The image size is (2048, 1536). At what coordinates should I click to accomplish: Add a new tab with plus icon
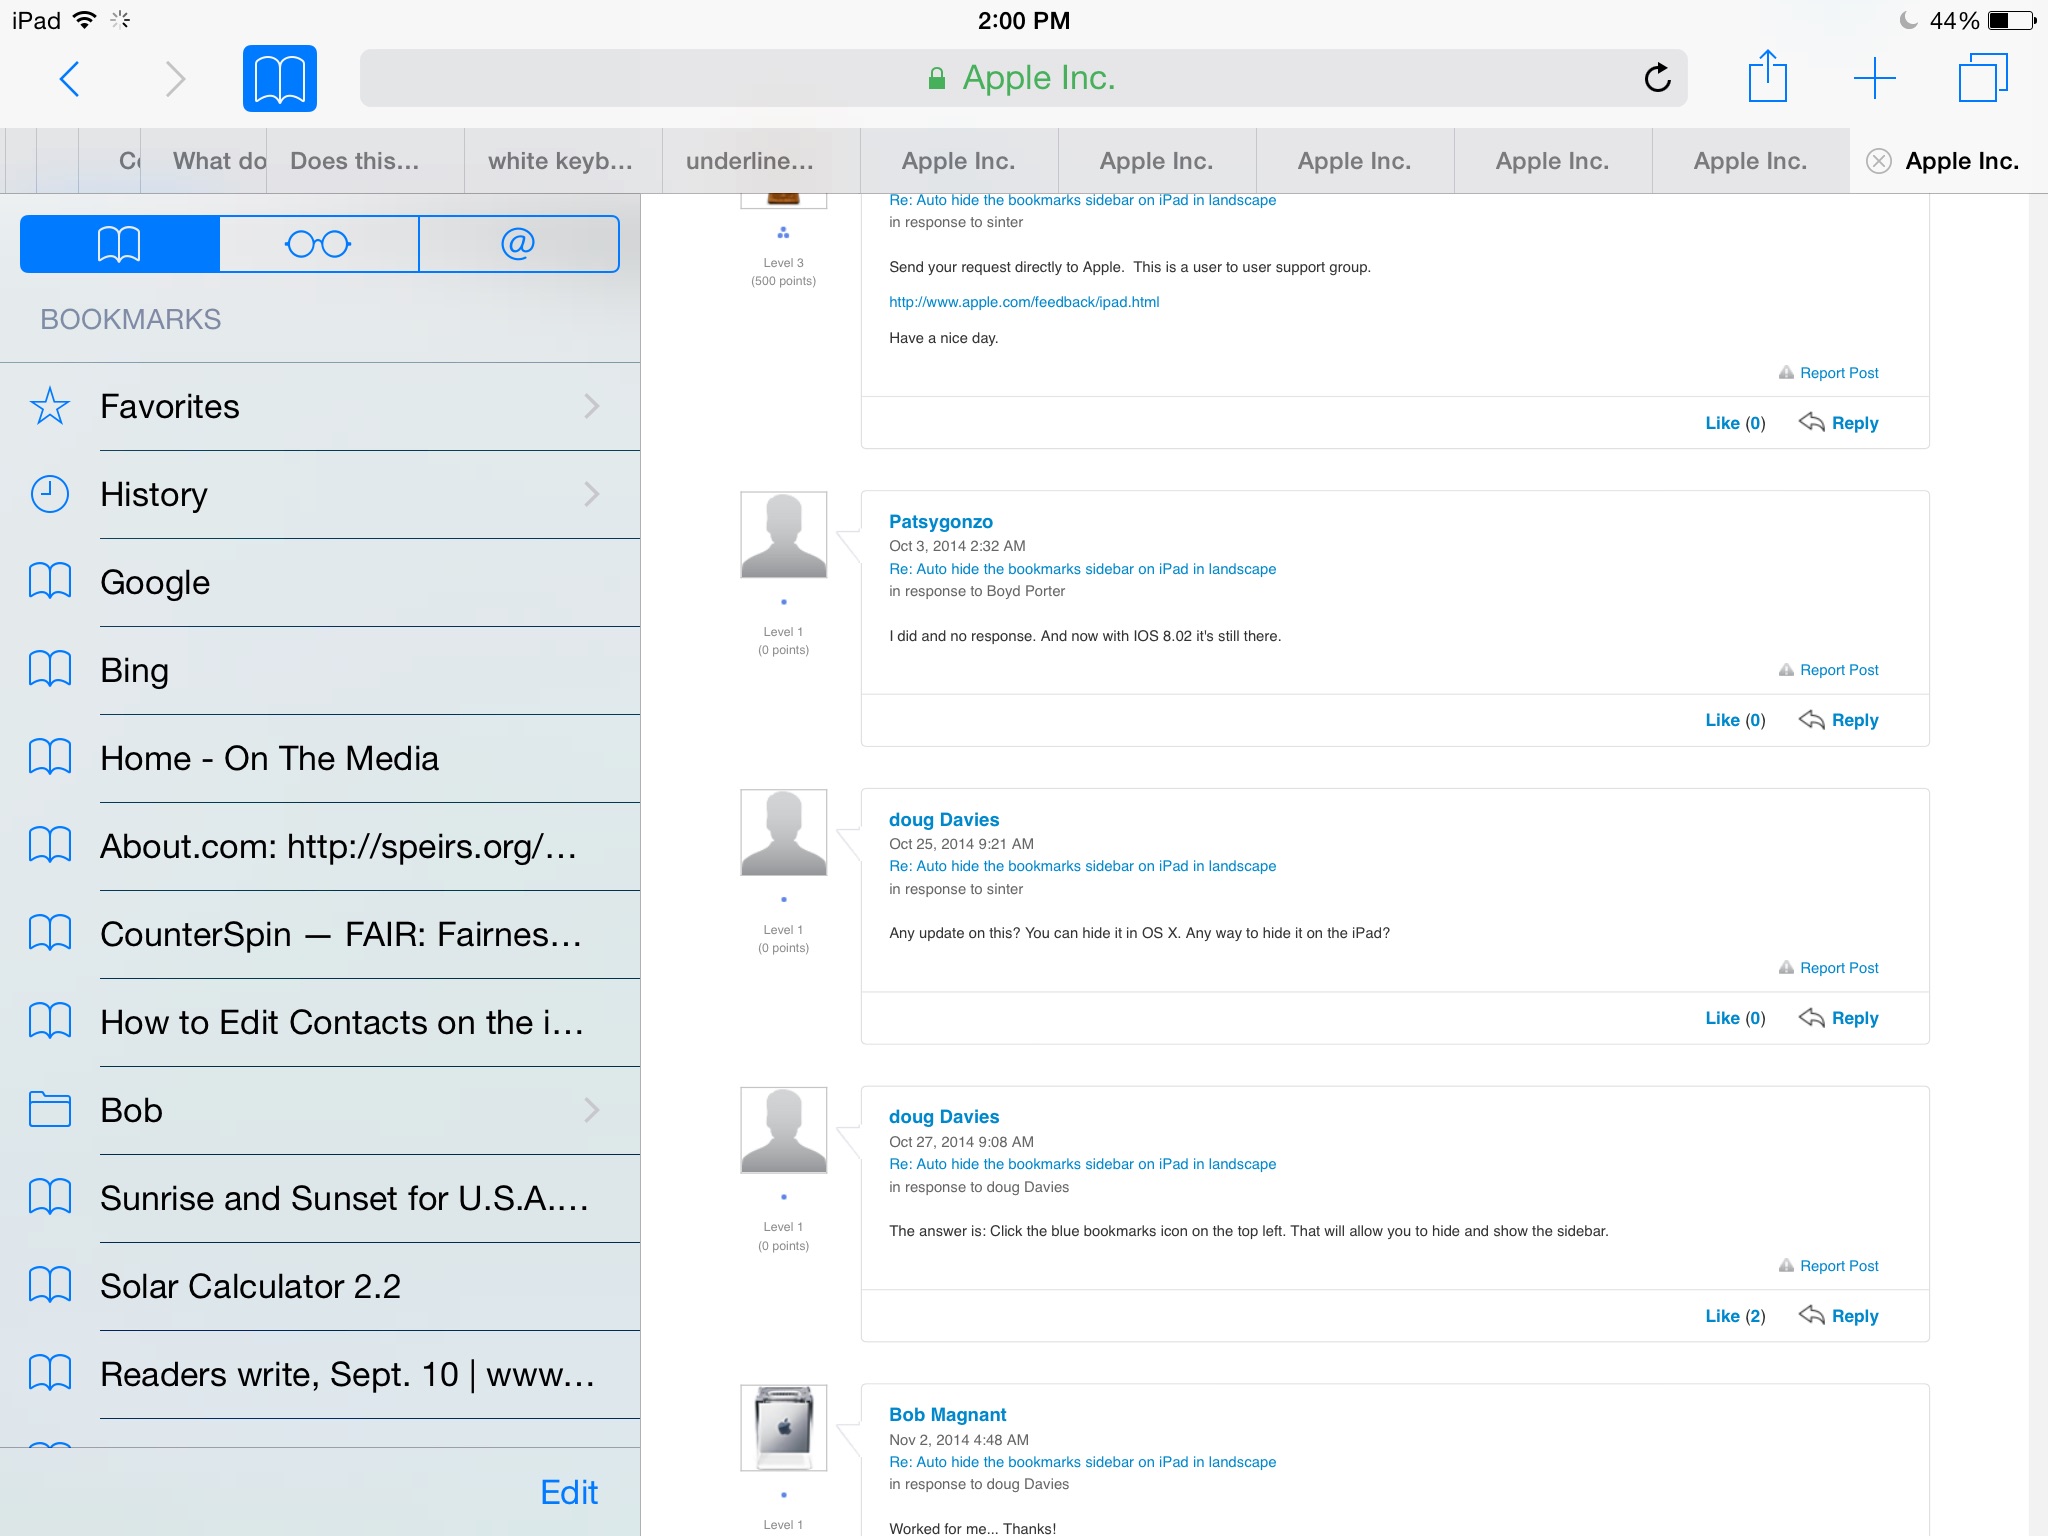(x=1874, y=78)
